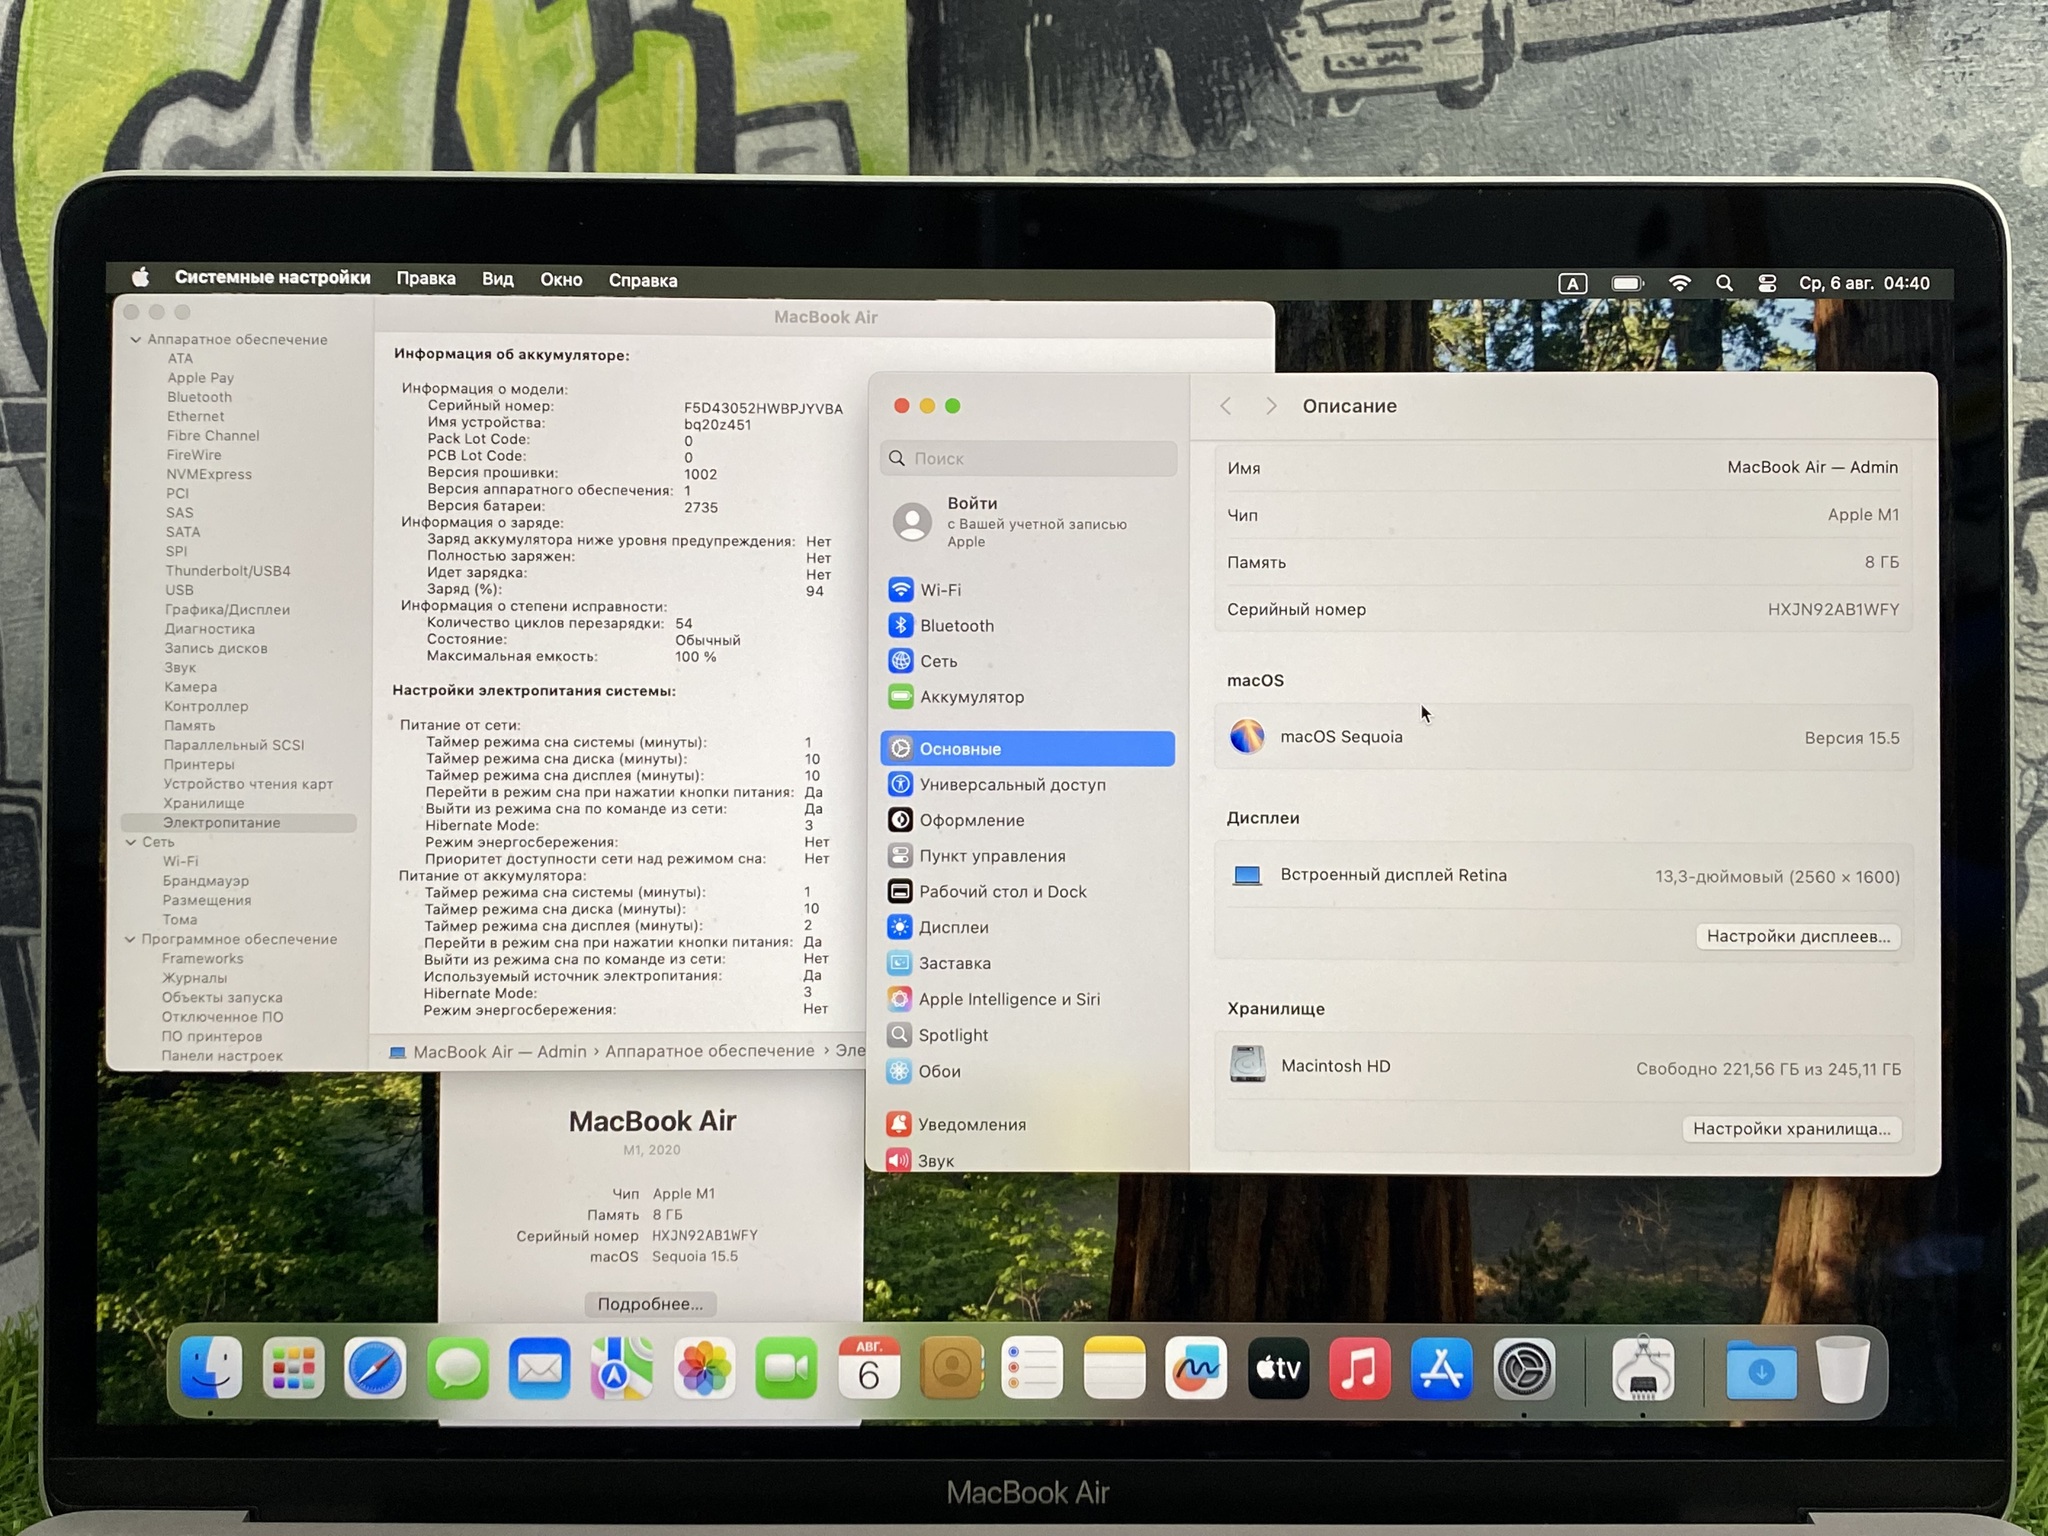Launch App Store from Dock
This screenshot has height=1536, width=2048.
tap(1441, 1368)
